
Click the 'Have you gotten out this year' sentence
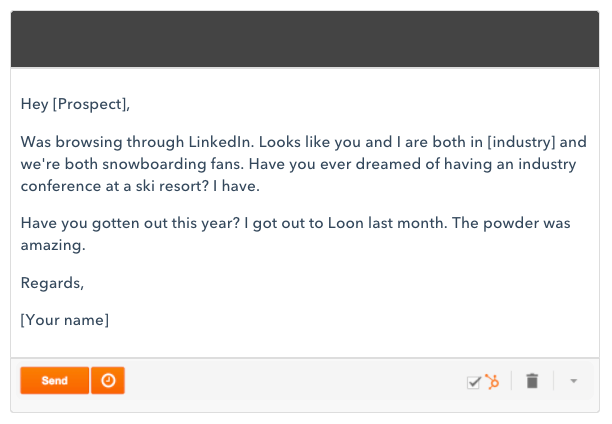(x=130, y=223)
